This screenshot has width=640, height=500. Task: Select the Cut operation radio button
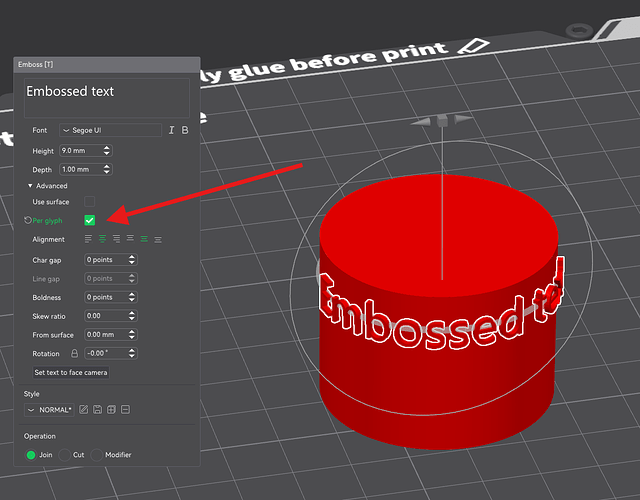click(65, 455)
